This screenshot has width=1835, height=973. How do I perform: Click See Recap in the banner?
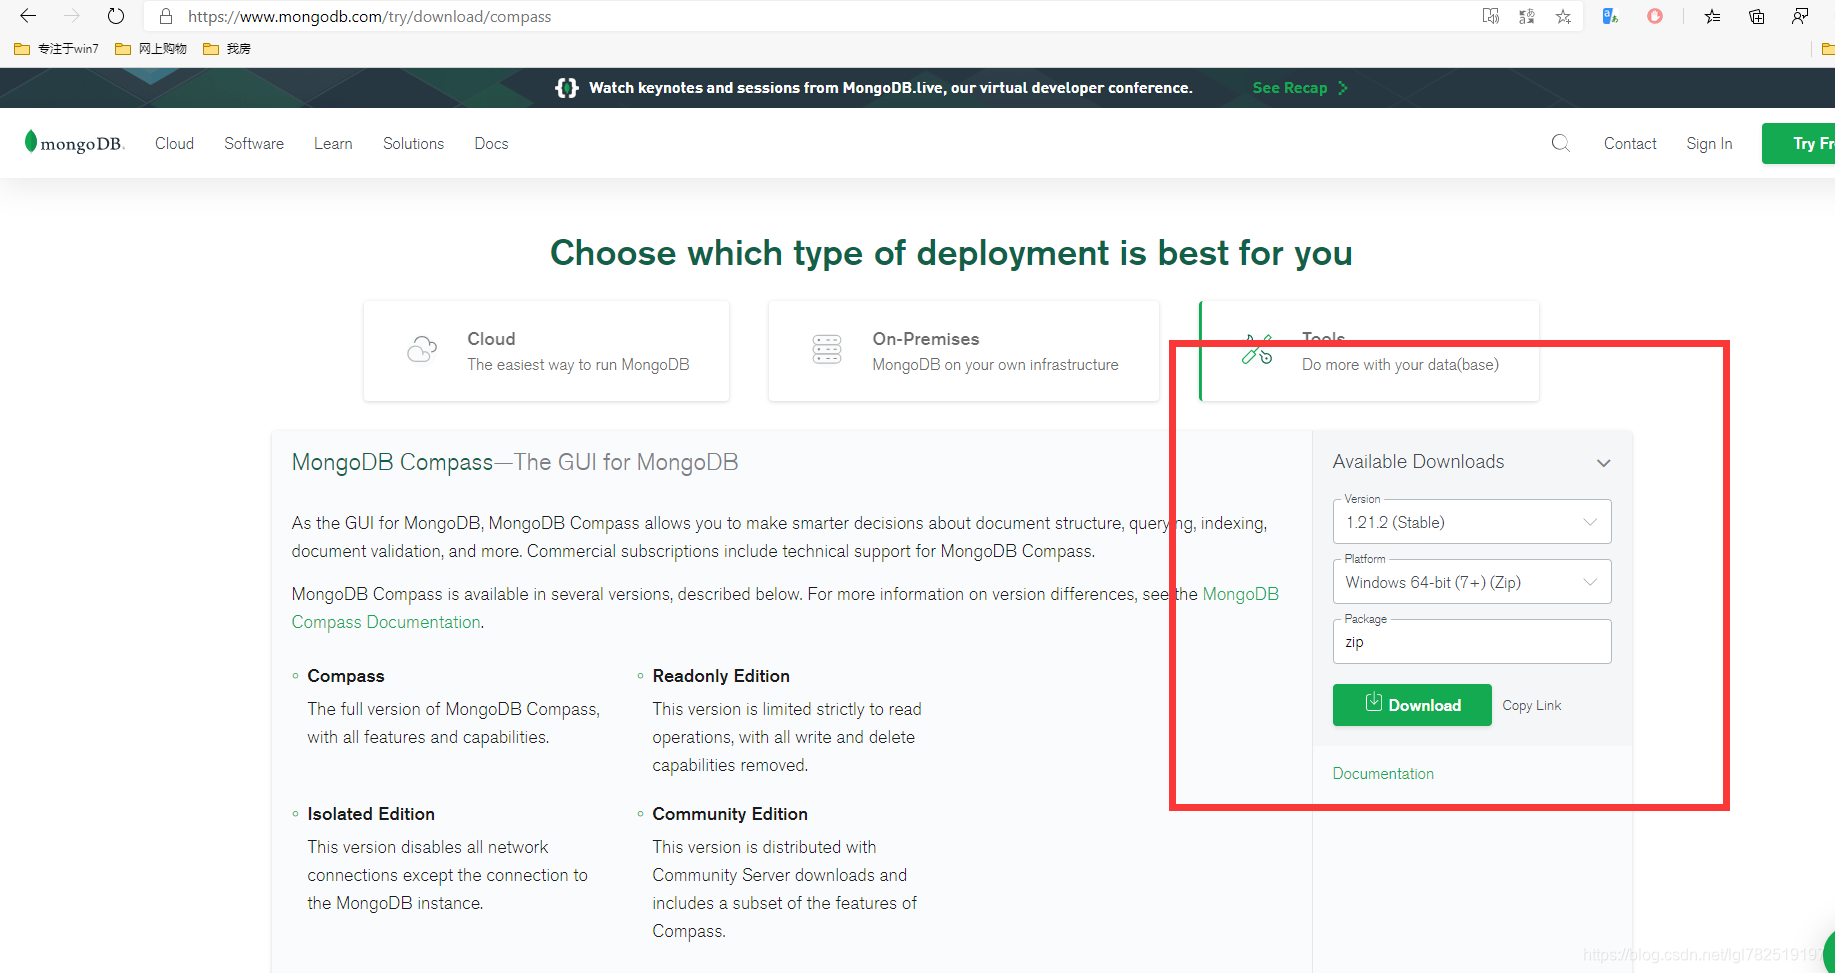tap(1289, 88)
